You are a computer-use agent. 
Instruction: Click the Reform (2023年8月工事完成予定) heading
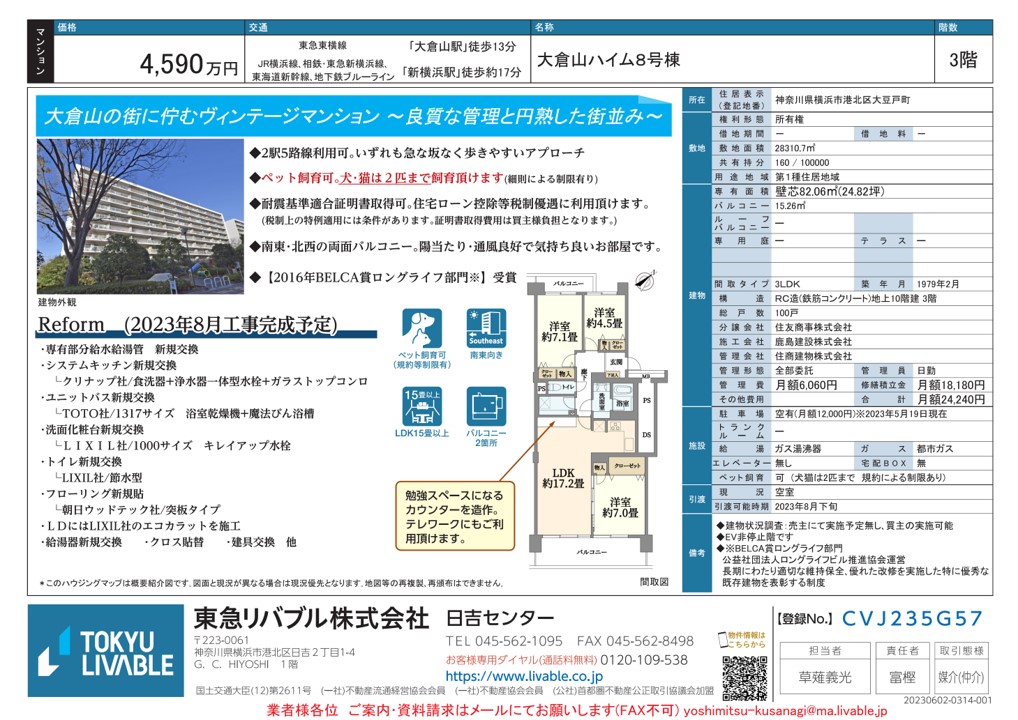click(187, 325)
